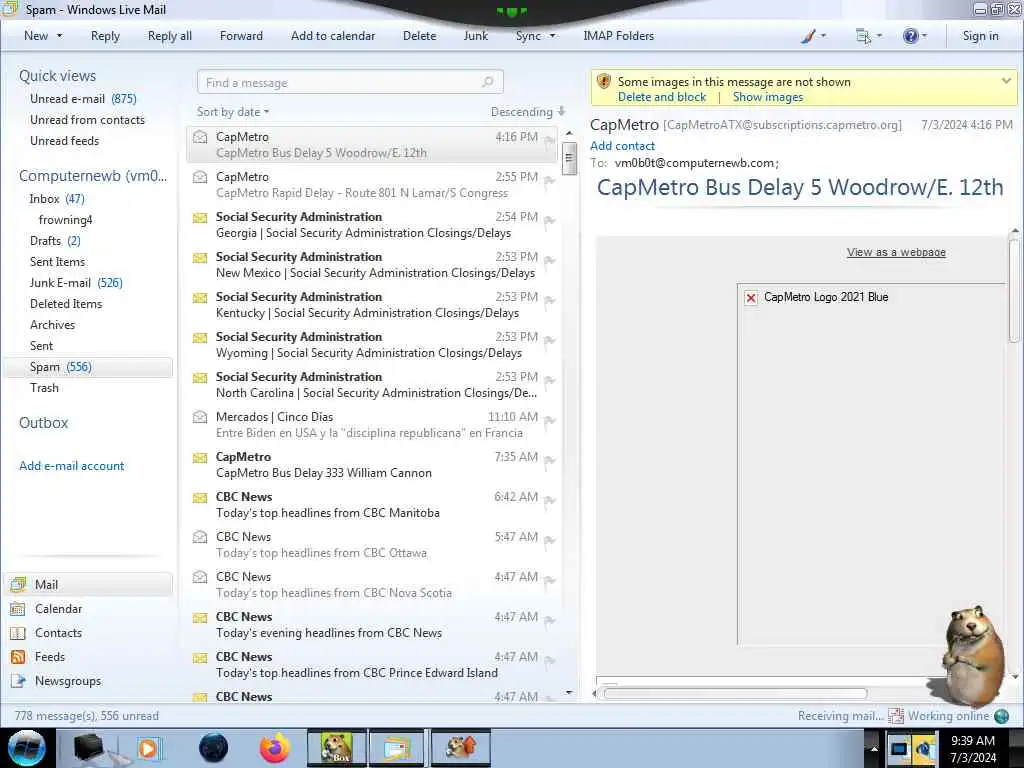Screen dimensions: 1024x768
Task: Collapse the Quick views section
Action: [x=57, y=76]
